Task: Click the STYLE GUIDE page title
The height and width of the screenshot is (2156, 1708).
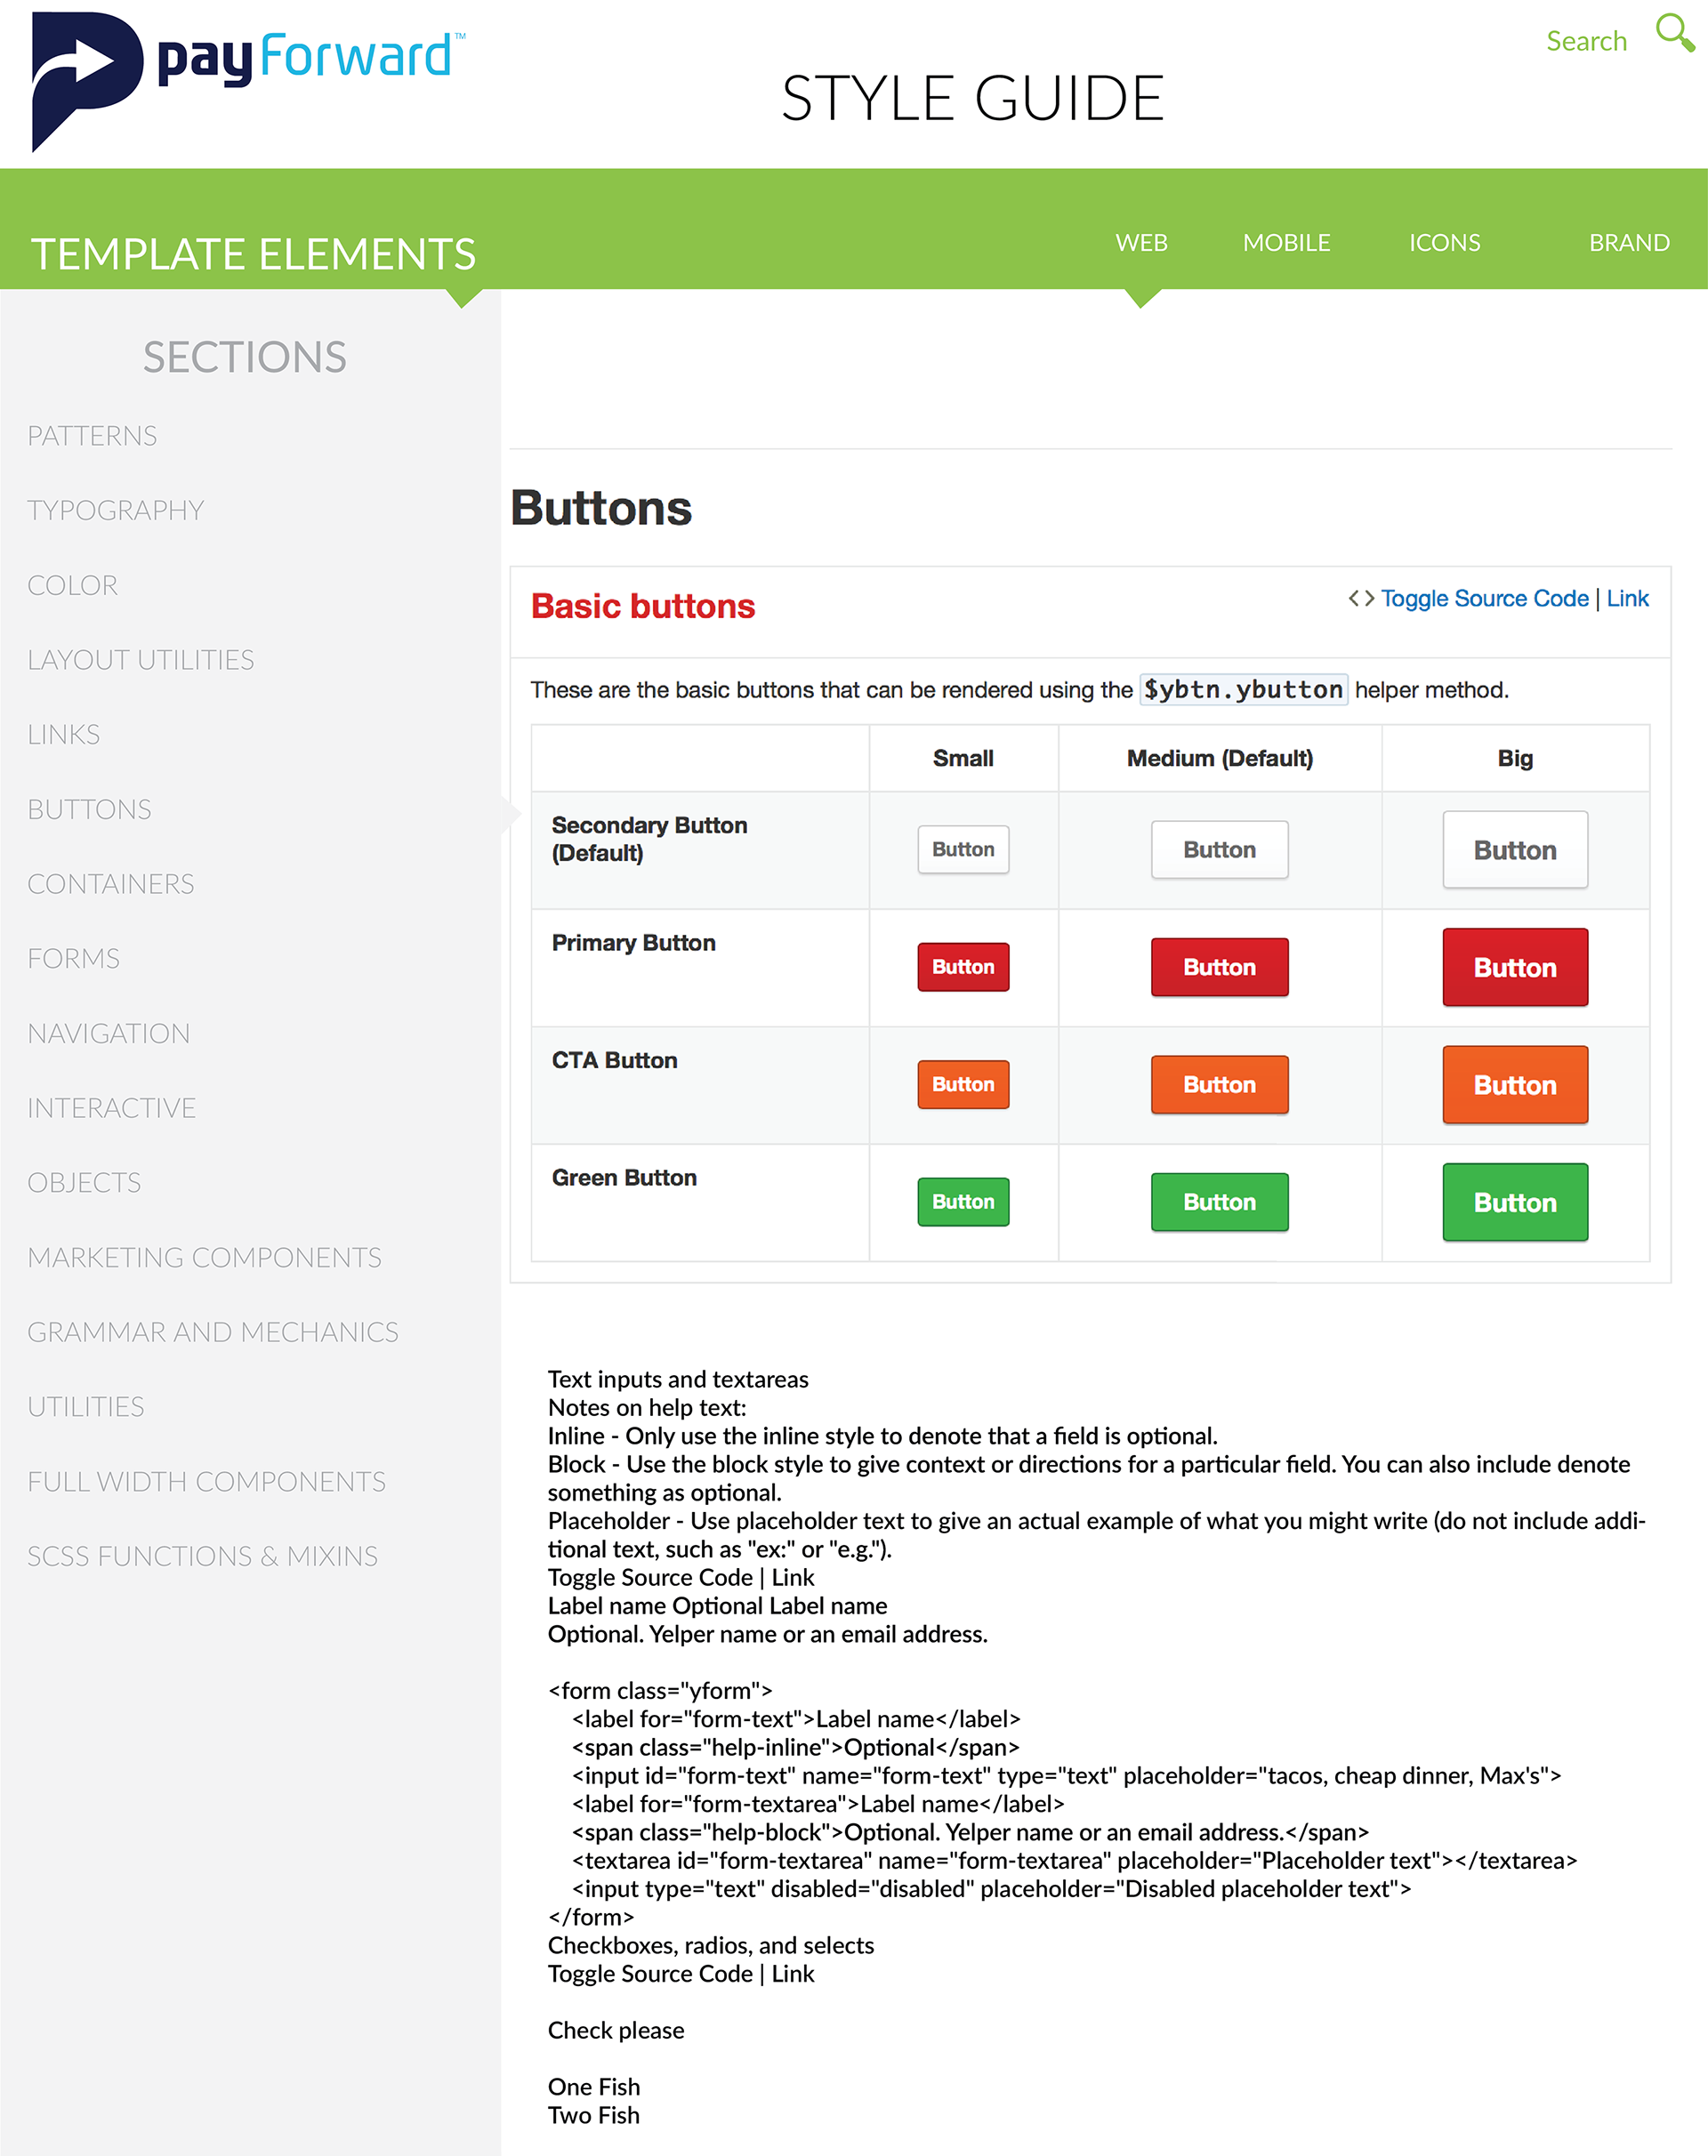Action: point(972,98)
